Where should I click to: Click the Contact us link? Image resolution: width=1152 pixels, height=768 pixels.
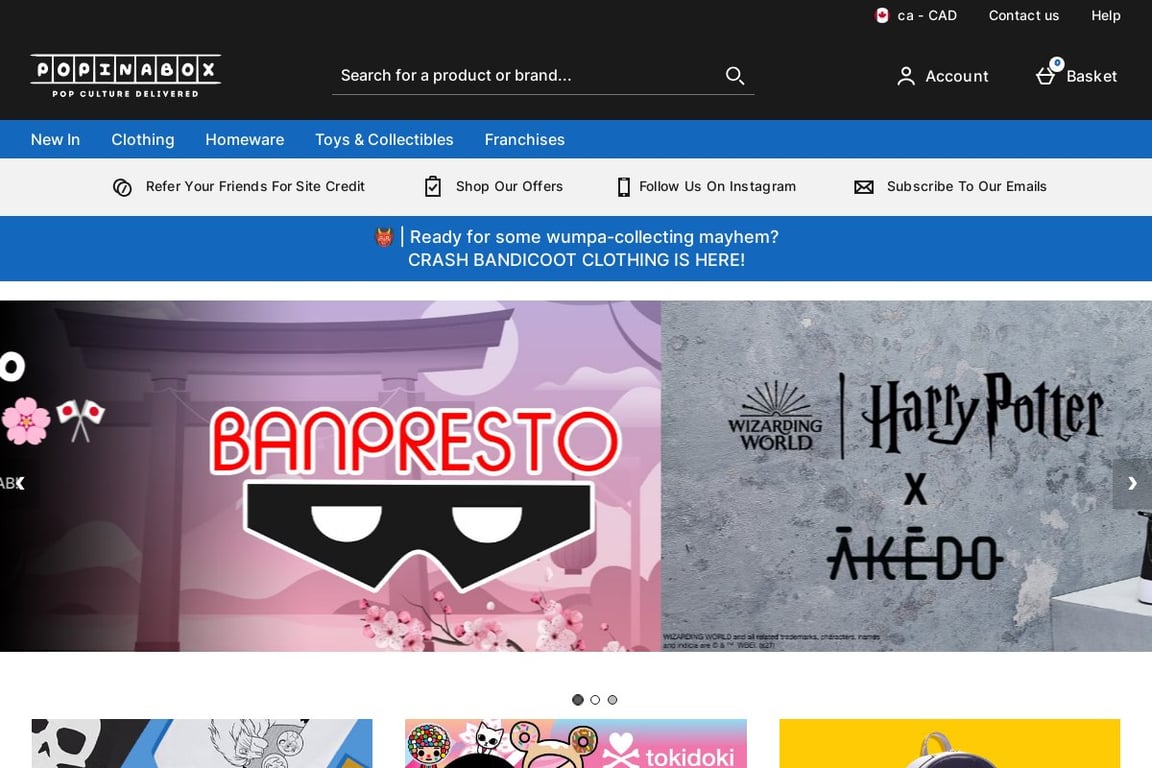(1023, 15)
